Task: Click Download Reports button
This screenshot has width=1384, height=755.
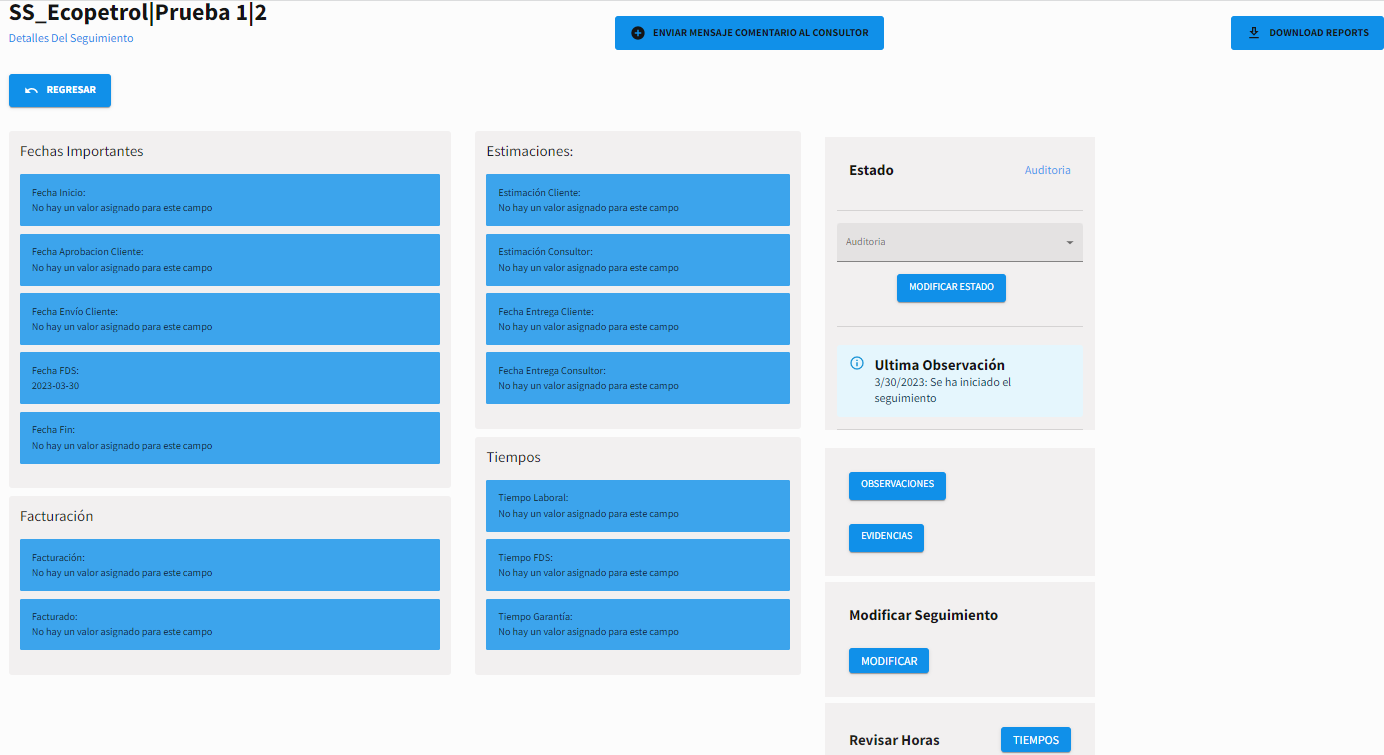Action: pyautogui.click(x=1307, y=33)
